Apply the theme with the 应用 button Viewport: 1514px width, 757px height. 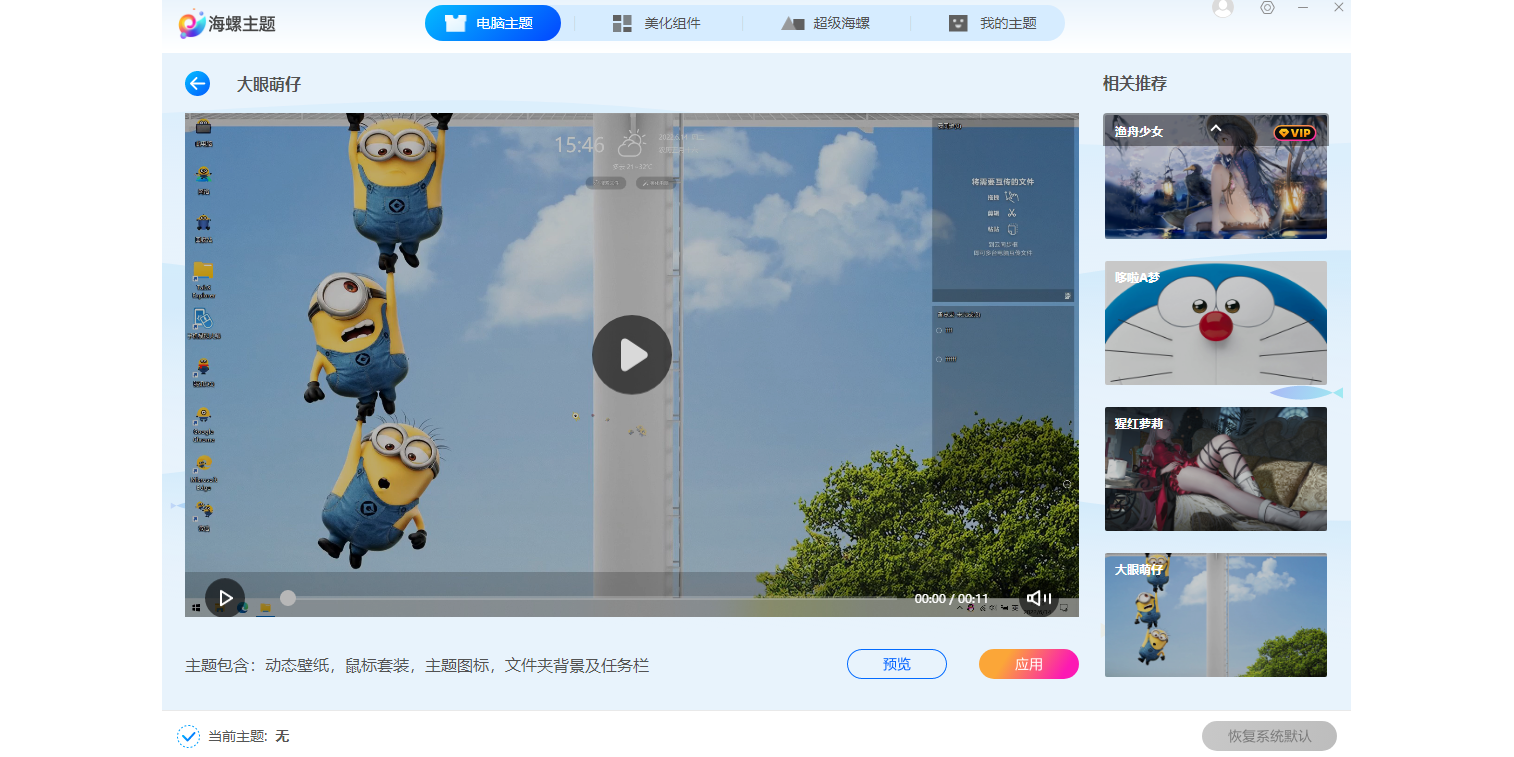pos(1028,663)
